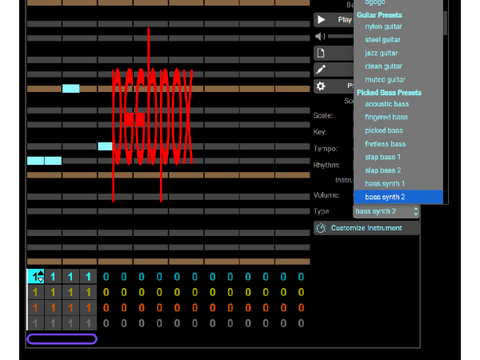480x360 pixels.
Task: Open the instrument Type dropdown showing bass synth 2
Action: [386, 211]
